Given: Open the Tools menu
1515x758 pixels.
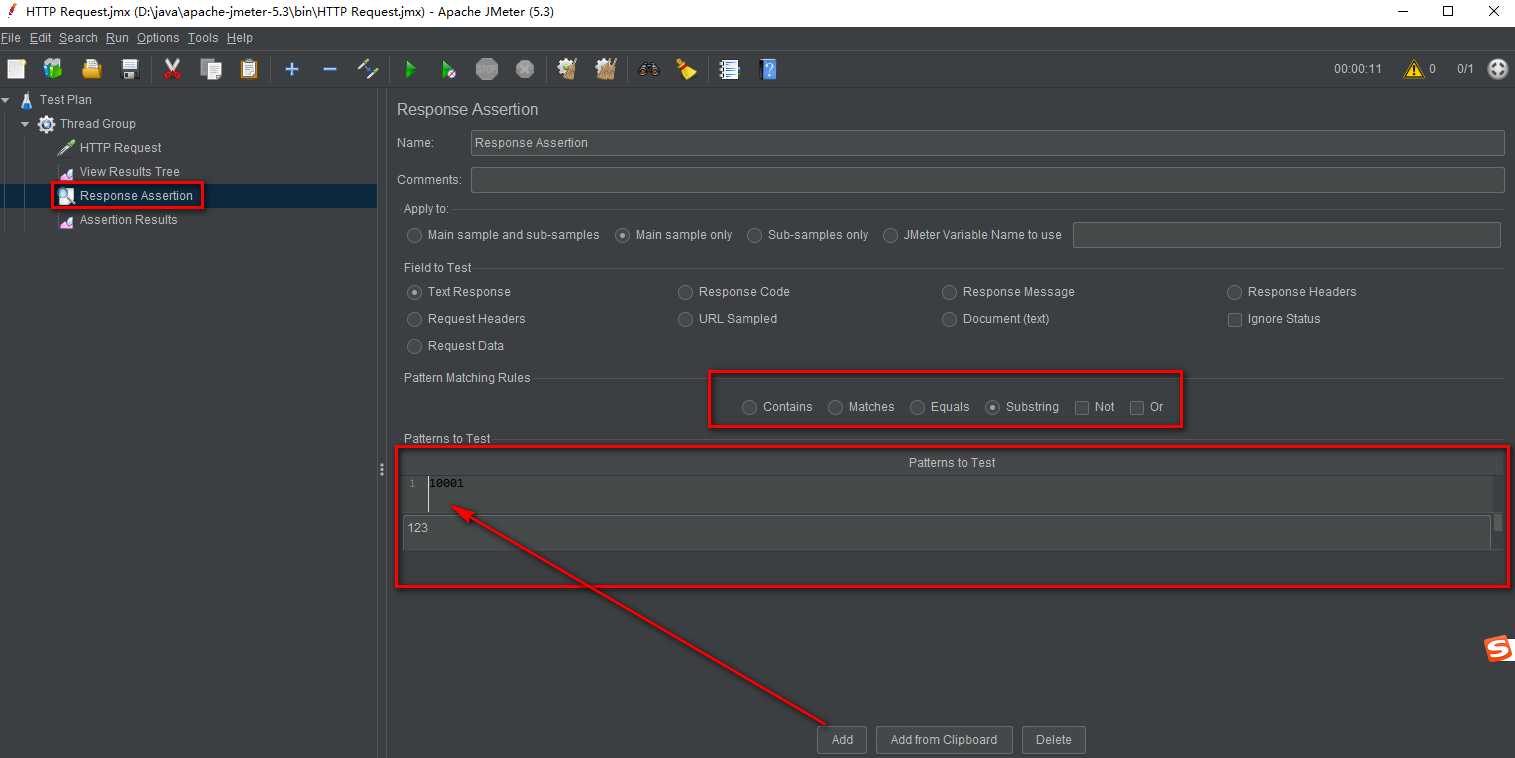Looking at the screenshot, I should [202, 38].
